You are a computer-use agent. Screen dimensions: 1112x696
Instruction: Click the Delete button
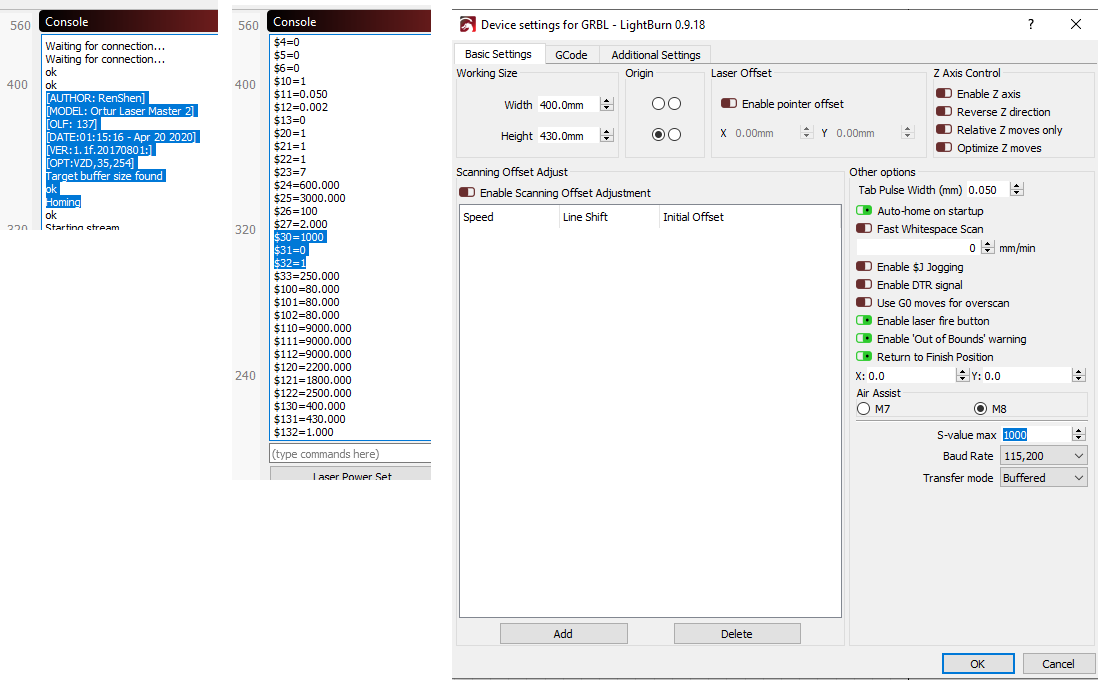pos(738,634)
